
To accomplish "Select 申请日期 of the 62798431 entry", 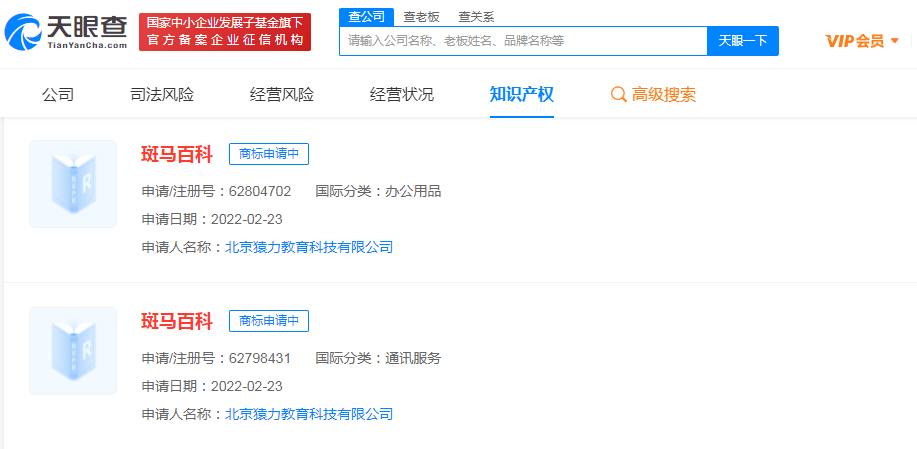I will click(x=212, y=386).
